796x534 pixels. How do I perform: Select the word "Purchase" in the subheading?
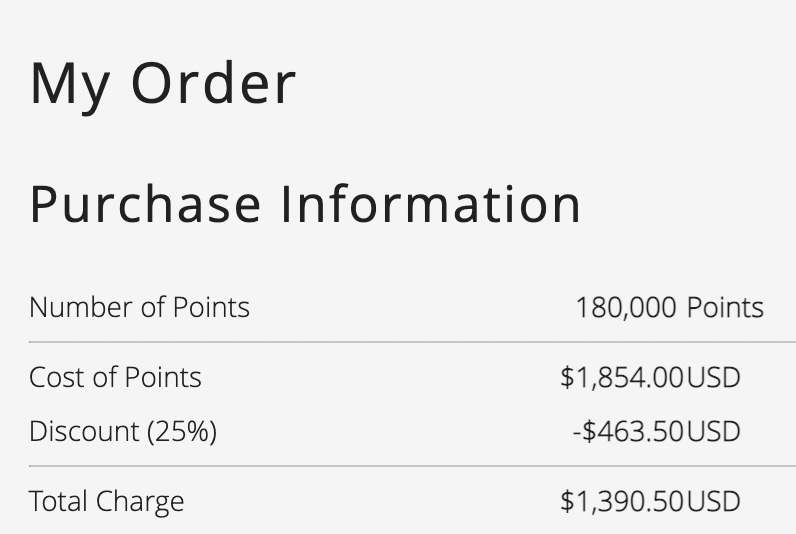point(145,203)
